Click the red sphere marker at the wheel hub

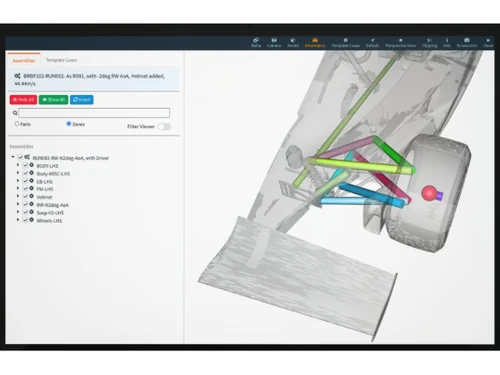pos(430,193)
